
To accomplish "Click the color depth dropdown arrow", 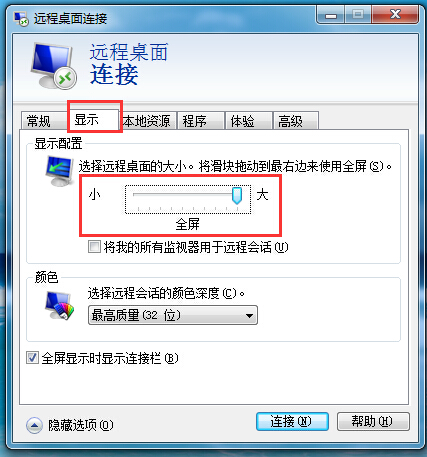I will pos(249,315).
